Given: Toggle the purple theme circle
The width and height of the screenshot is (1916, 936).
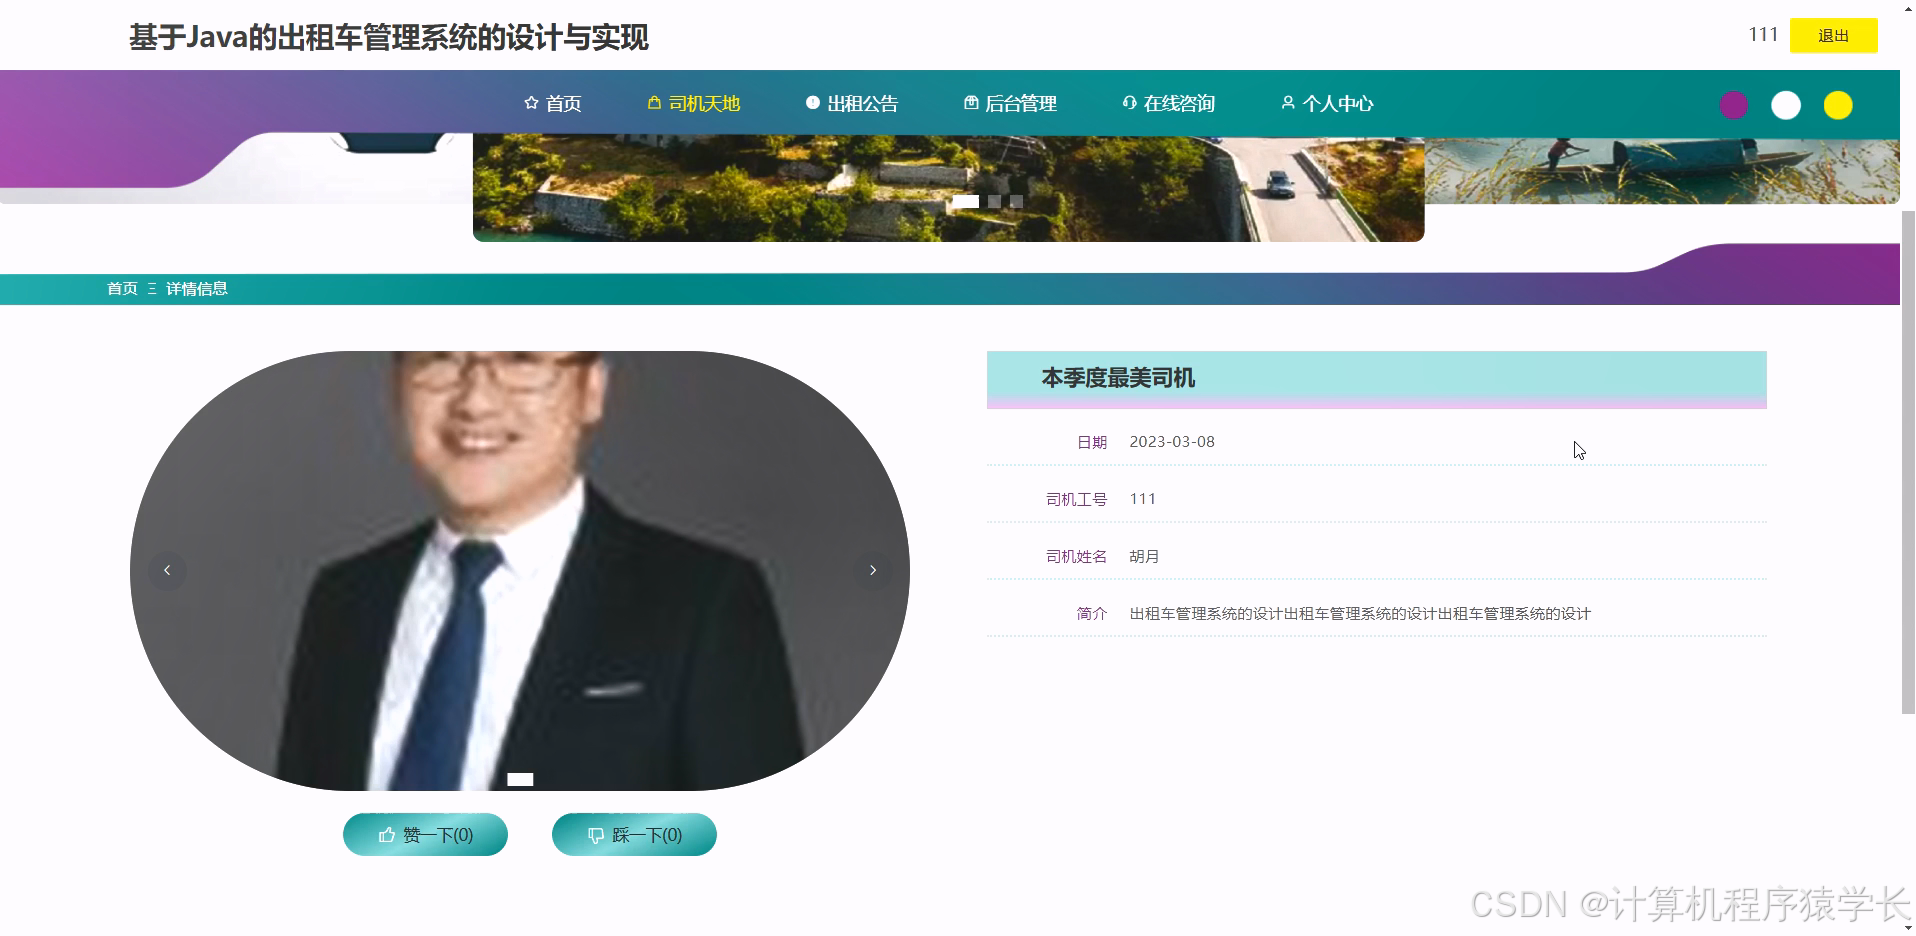Looking at the screenshot, I should click(1734, 104).
